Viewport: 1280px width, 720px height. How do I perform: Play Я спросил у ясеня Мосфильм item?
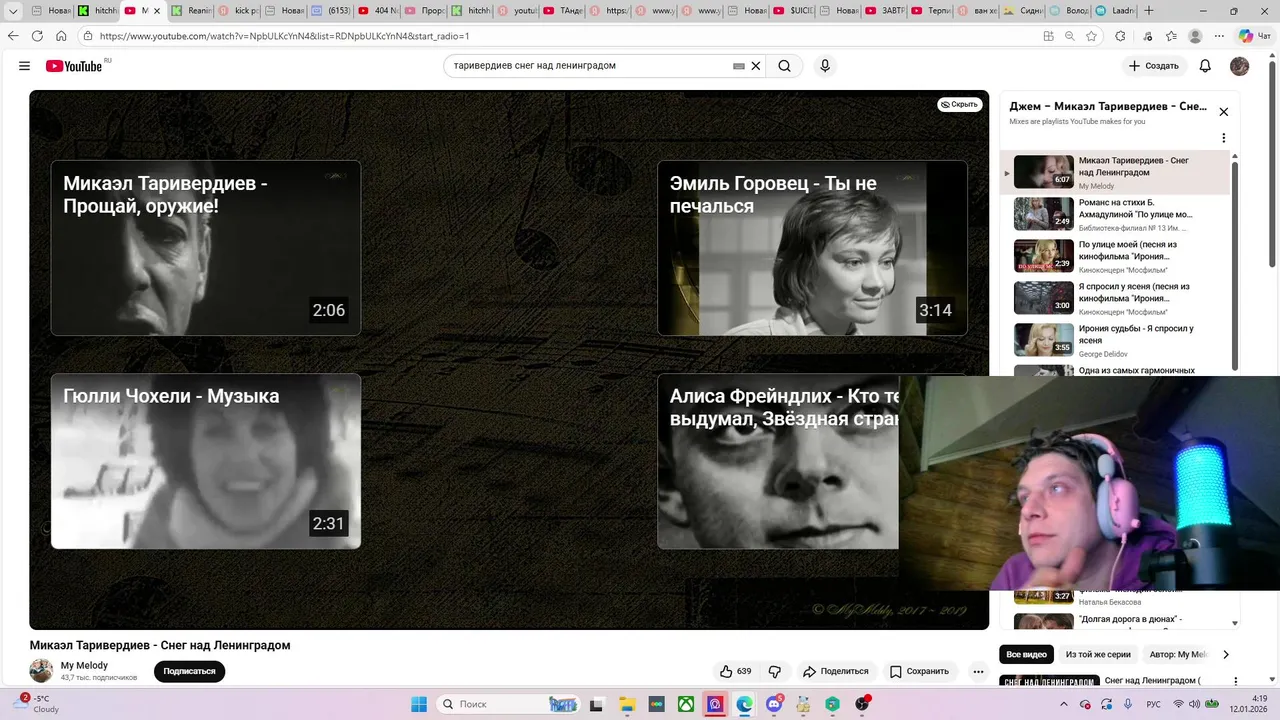coord(1115,298)
